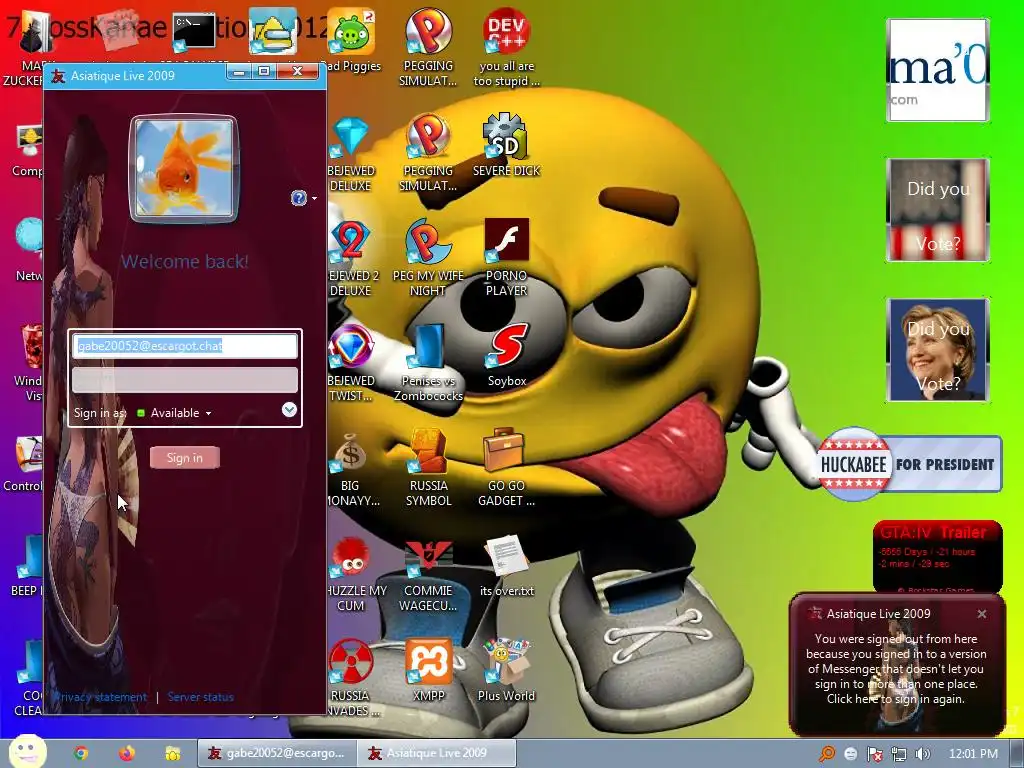The width and height of the screenshot is (1024, 768).
Task: Open the Soybox desktop icon
Action: pos(506,356)
